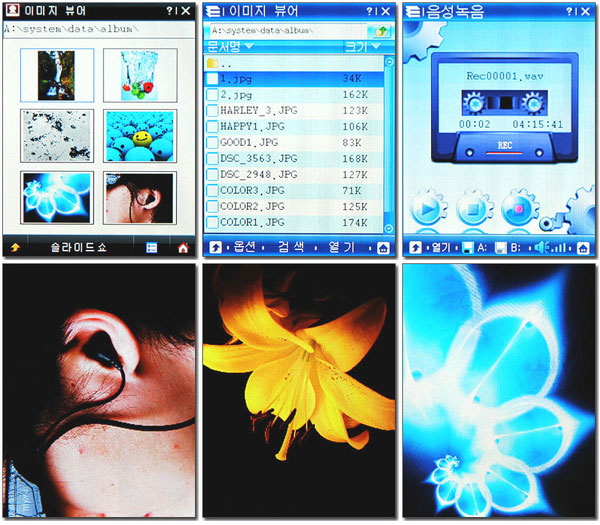Click the REC label on the cassette
600x525 pixels.
click(x=505, y=146)
